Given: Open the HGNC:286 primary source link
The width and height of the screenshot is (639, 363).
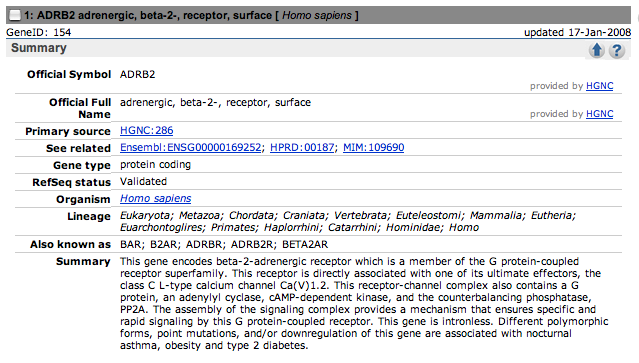Looking at the screenshot, I should click(x=146, y=130).
